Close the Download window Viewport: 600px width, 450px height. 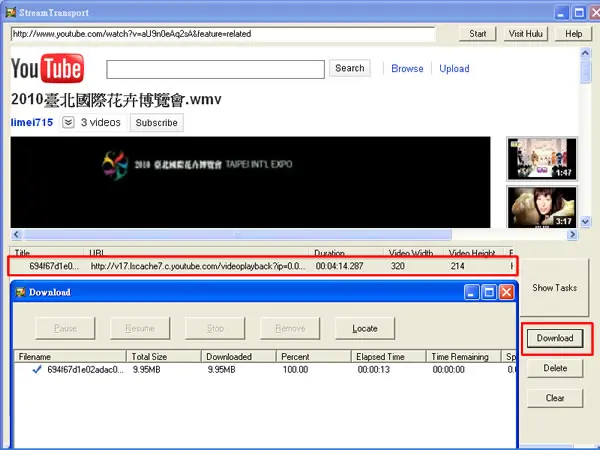point(507,292)
